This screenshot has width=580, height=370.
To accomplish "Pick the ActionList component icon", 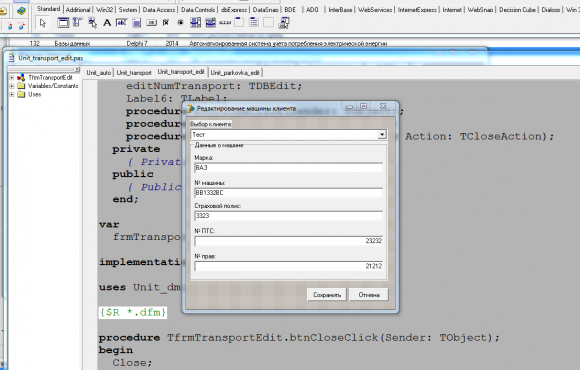I will (x=284, y=23).
